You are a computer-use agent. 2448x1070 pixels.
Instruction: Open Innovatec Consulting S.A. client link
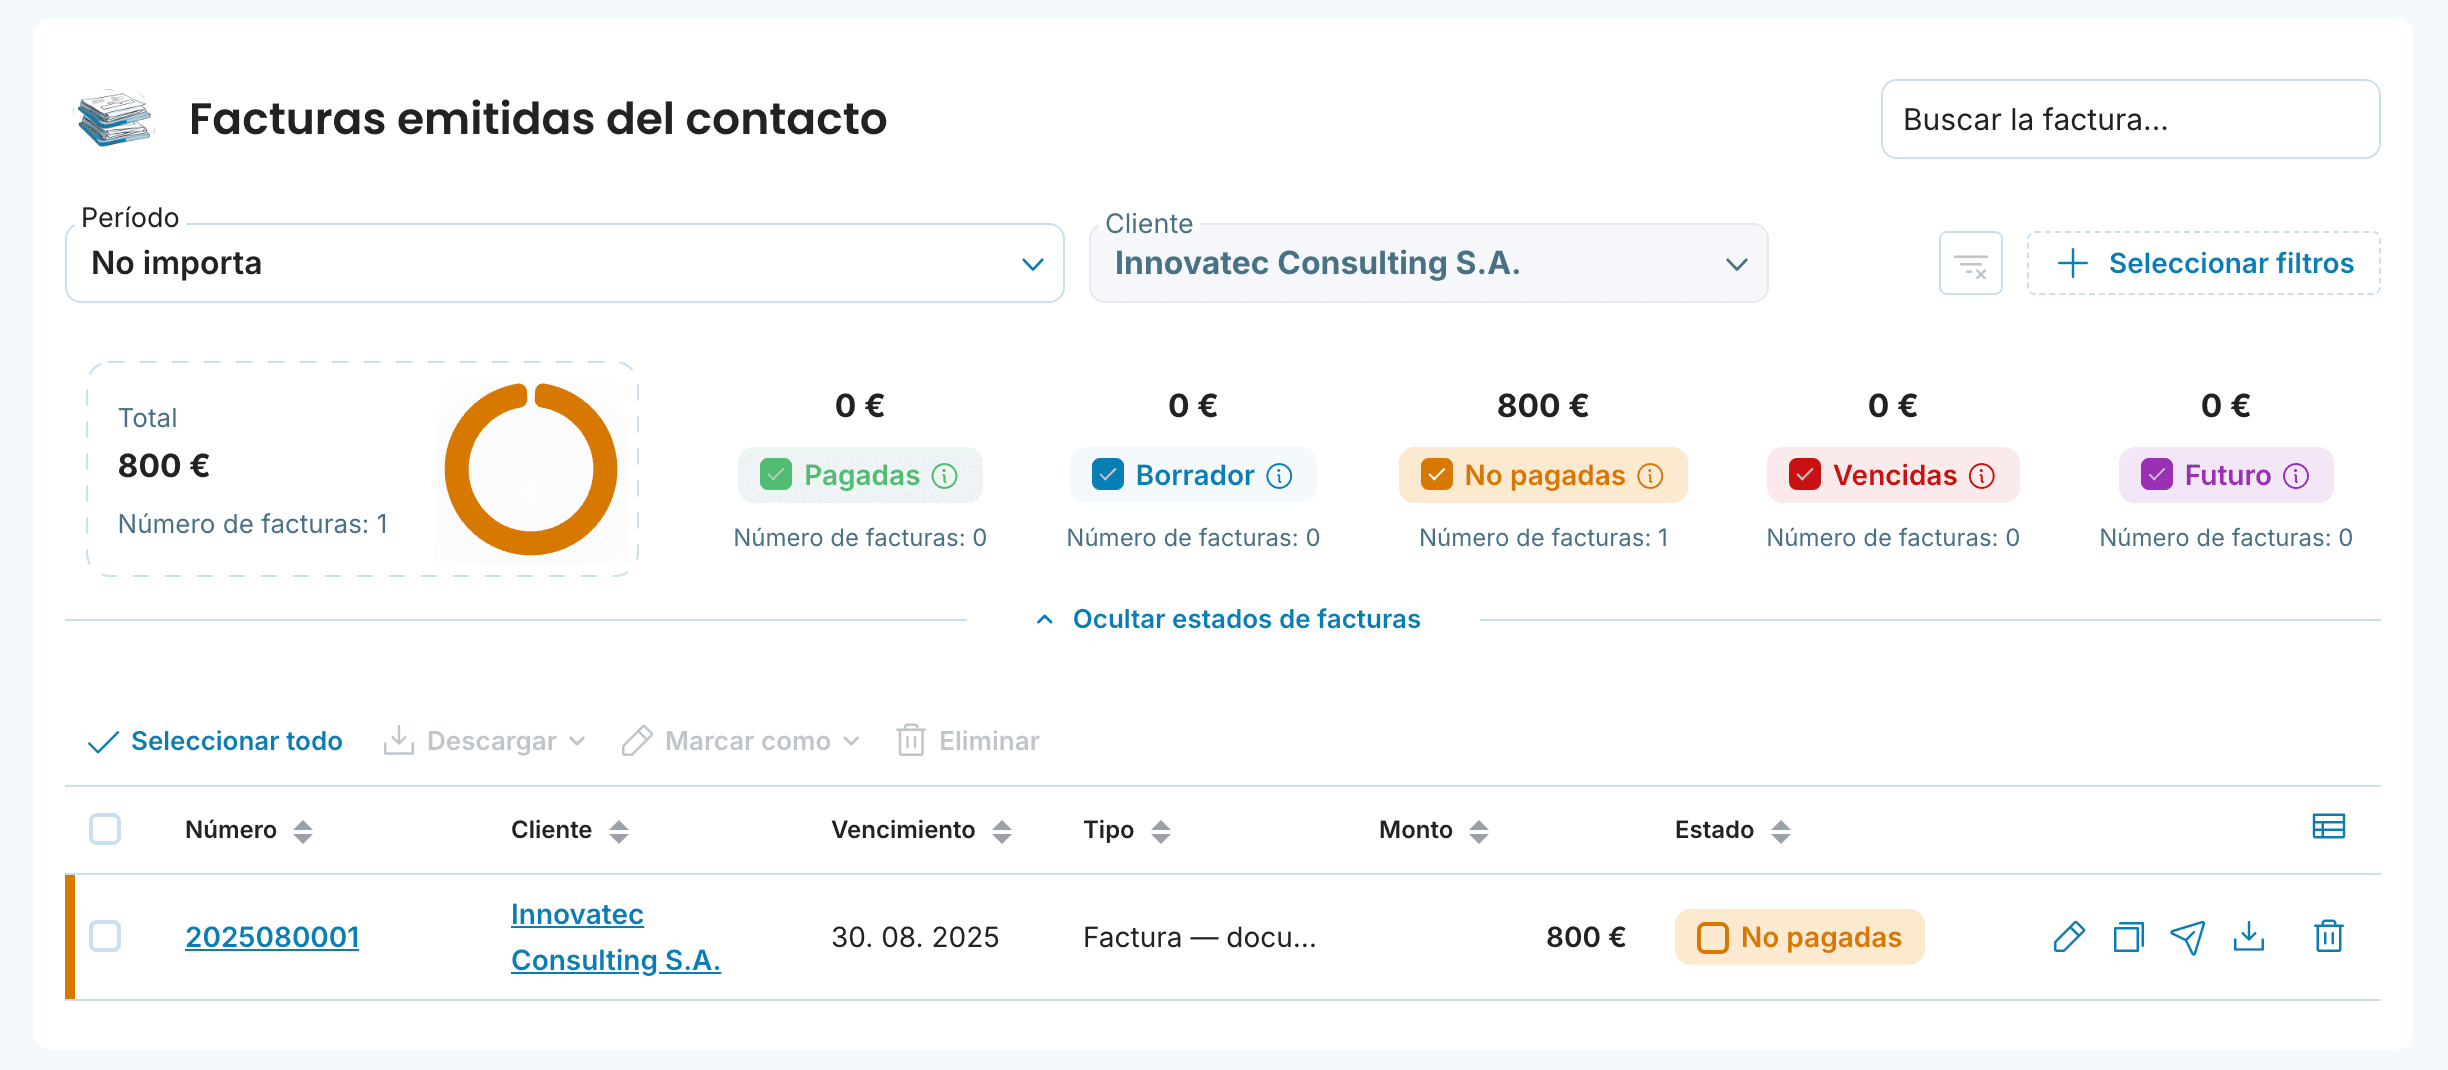point(616,937)
